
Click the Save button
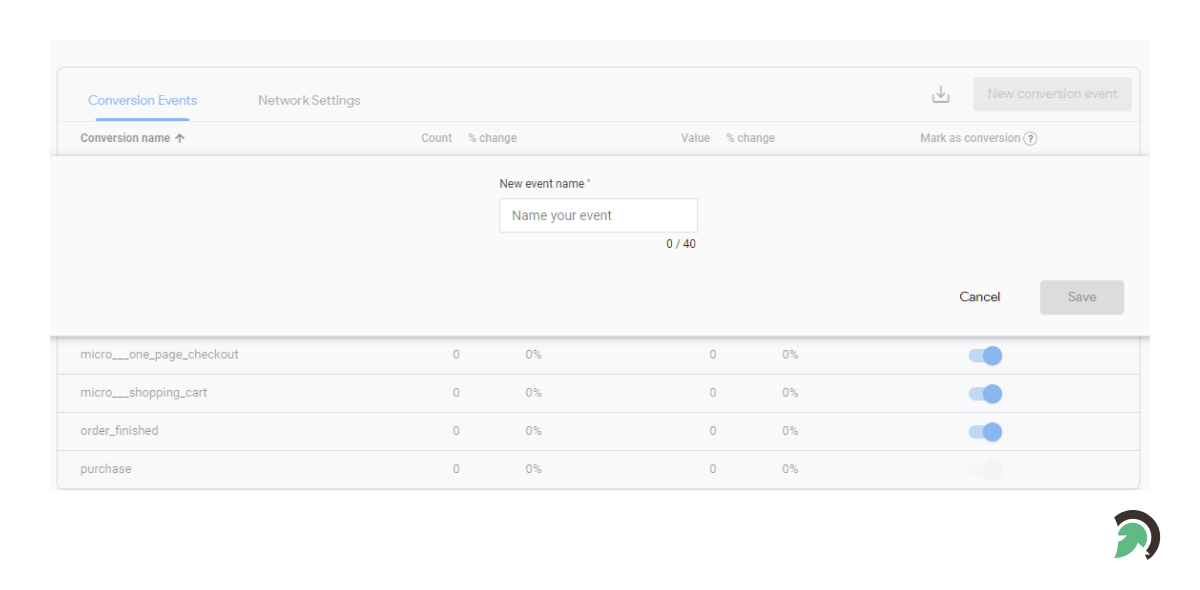click(1081, 297)
